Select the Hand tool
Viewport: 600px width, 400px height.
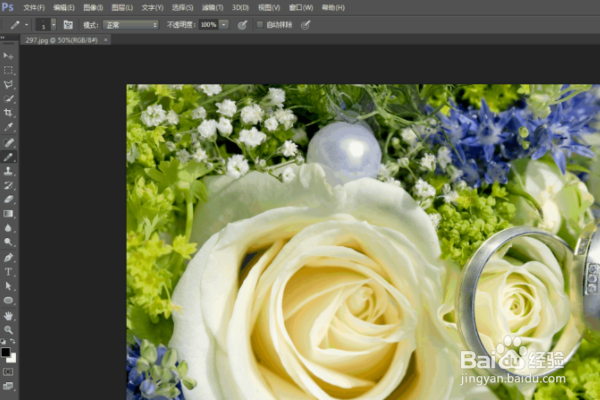(x=8, y=316)
